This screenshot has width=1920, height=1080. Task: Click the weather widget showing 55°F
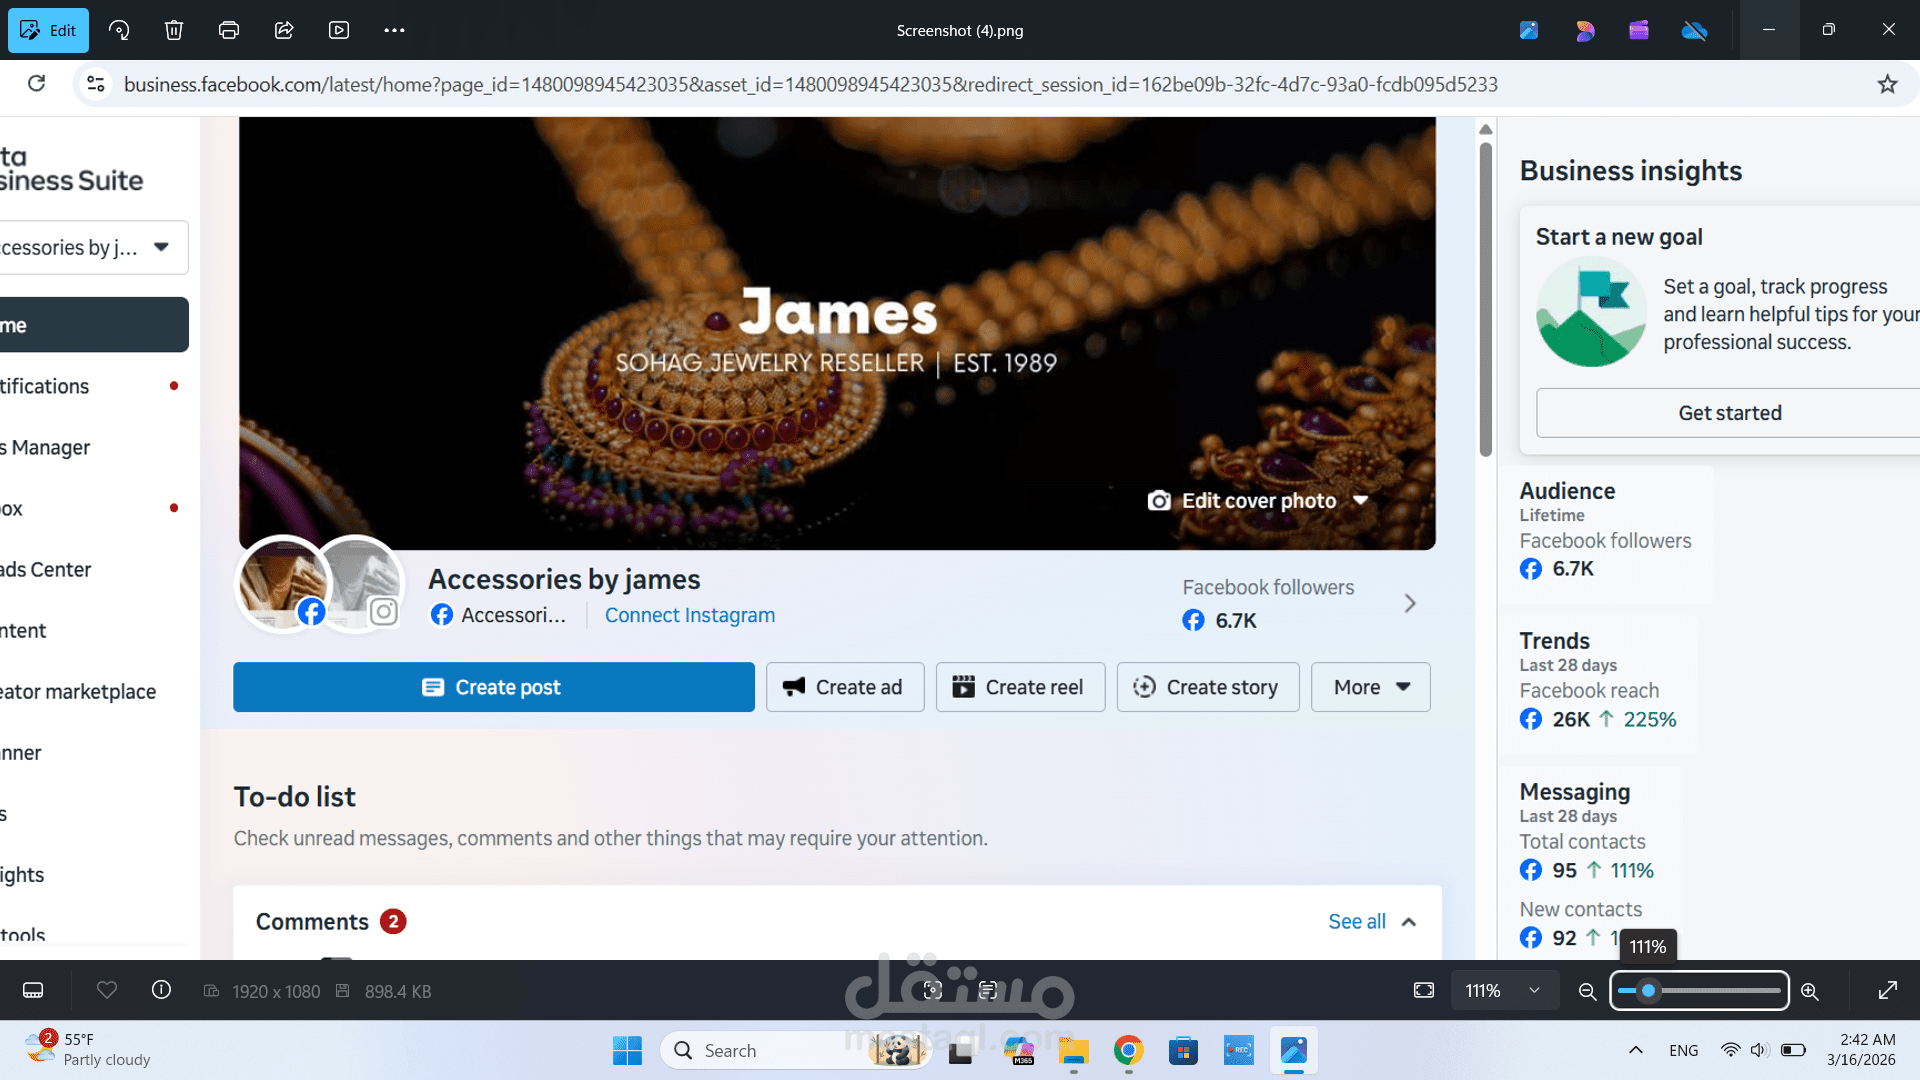88,1050
